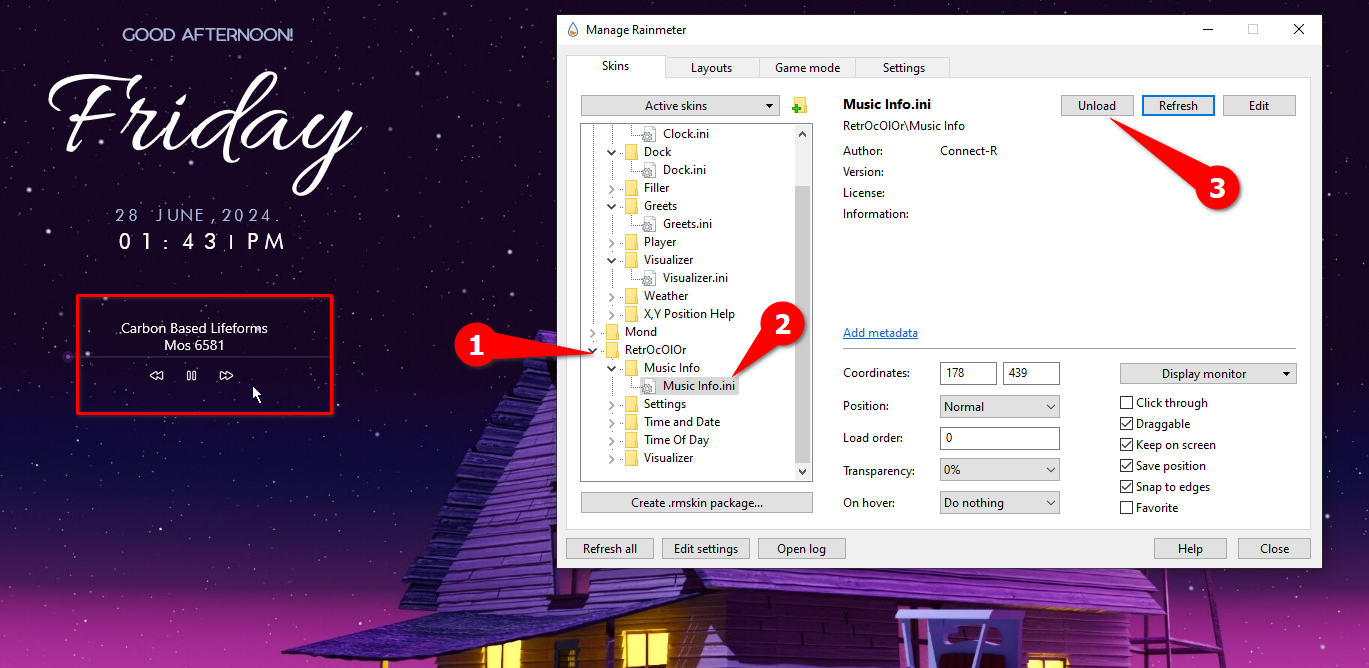The width and height of the screenshot is (1369, 668).
Task: Collapse the Music Info folder chevron
Action: (612, 367)
